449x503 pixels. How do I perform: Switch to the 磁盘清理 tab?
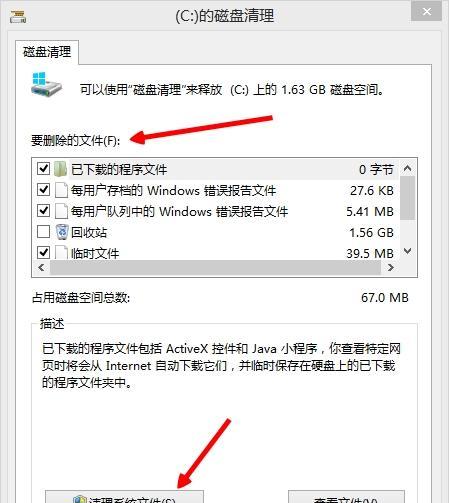coord(47,52)
